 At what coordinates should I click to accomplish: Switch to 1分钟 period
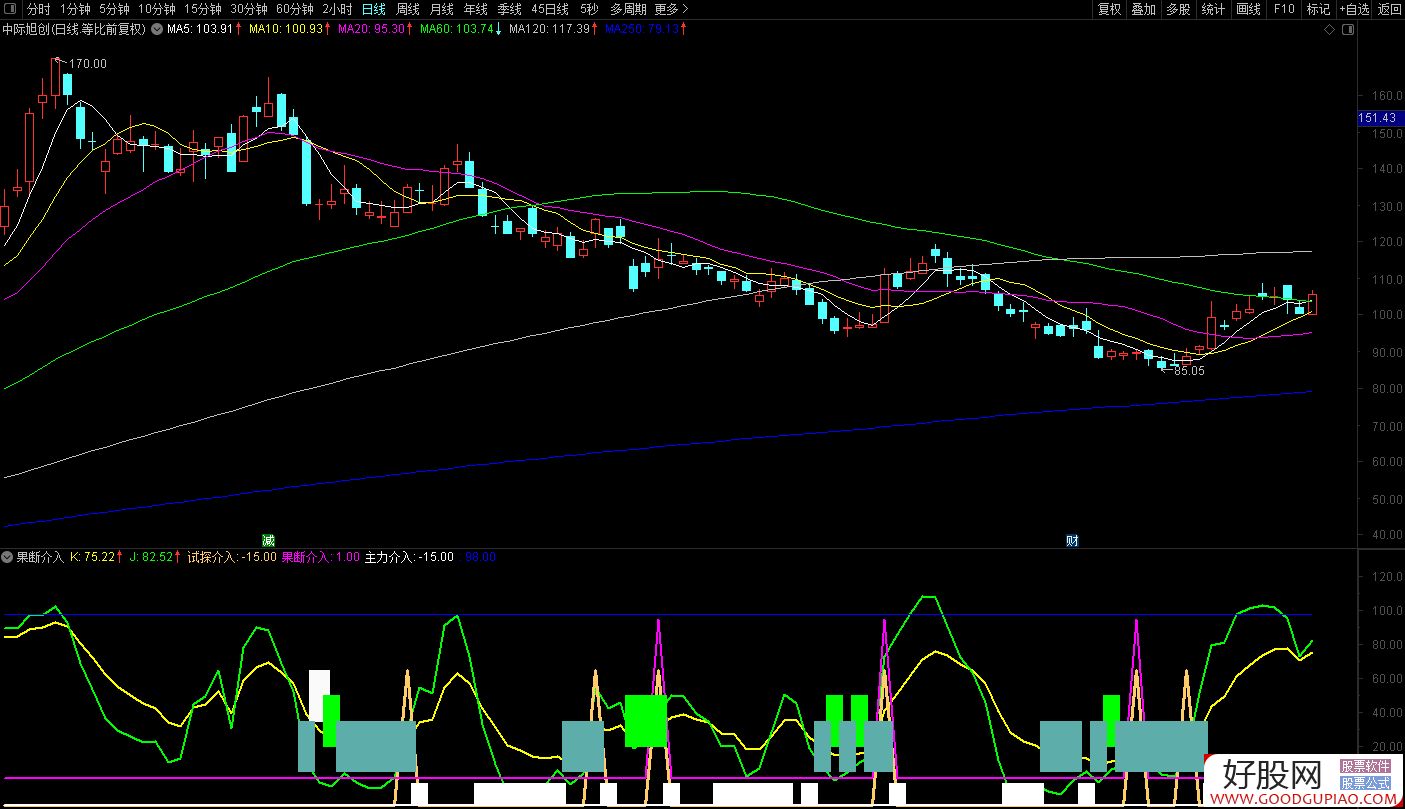(x=75, y=9)
